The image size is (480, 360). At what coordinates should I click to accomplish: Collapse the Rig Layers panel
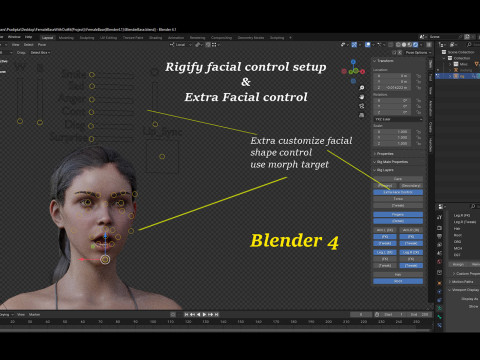point(385,170)
